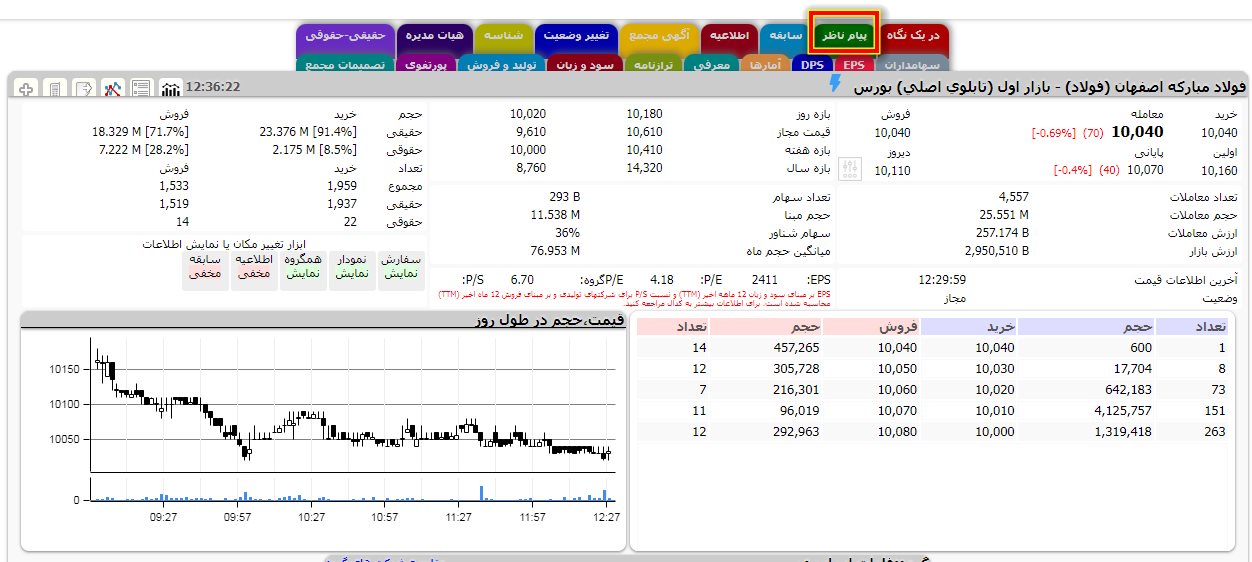Screen dimensions: 1252x562
Task: Click the sell price 10,080 in order book
Action: [897, 431]
